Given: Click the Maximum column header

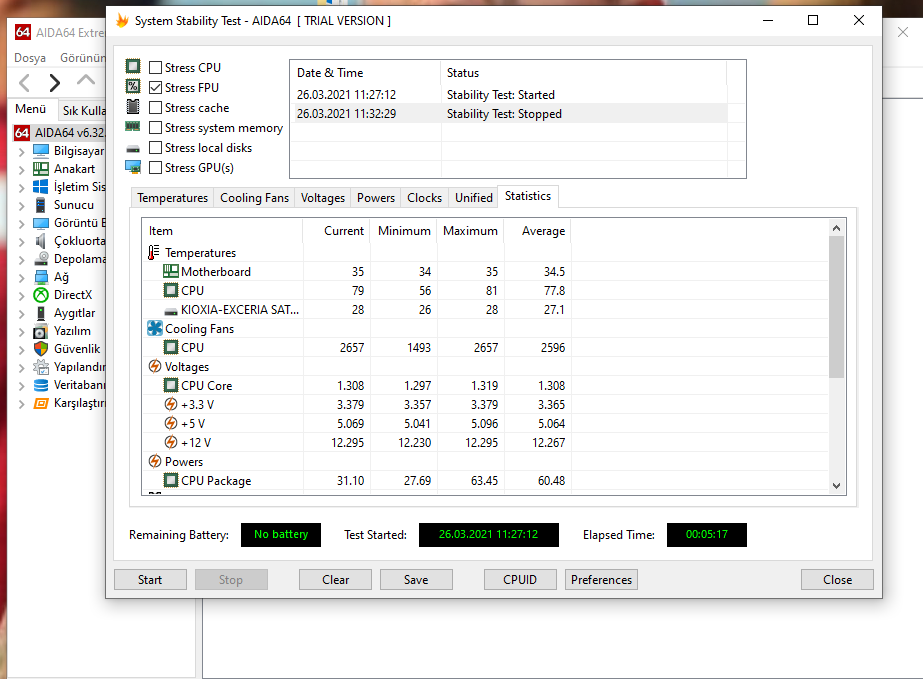Looking at the screenshot, I should [x=470, y=231].
